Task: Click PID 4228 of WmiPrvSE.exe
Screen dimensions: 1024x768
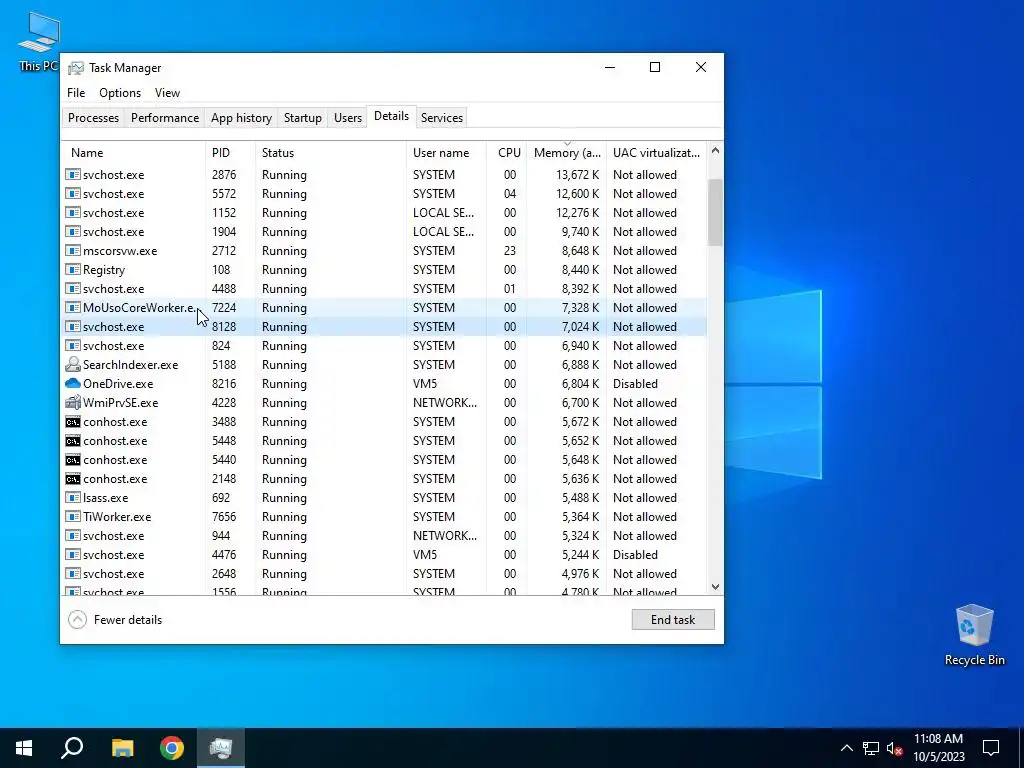Action: click(223, 403)
